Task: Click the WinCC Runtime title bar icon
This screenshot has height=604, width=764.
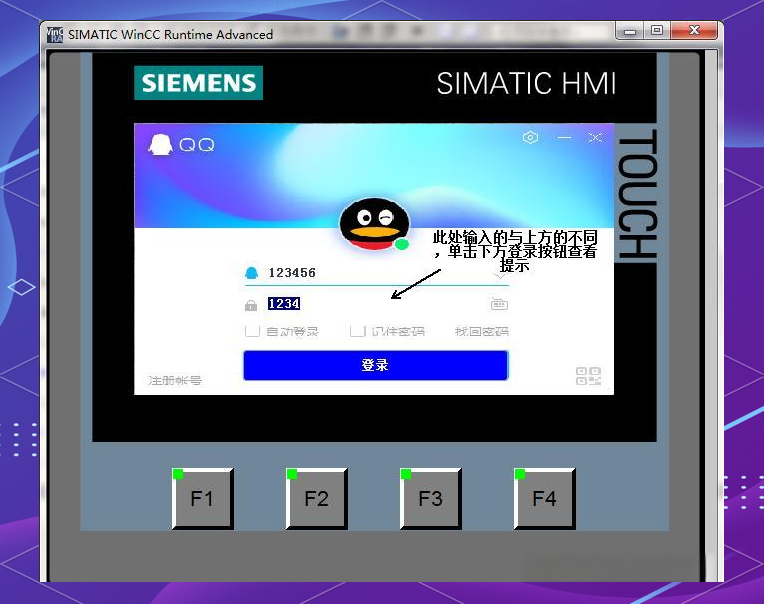Action: tap(55, 35)
